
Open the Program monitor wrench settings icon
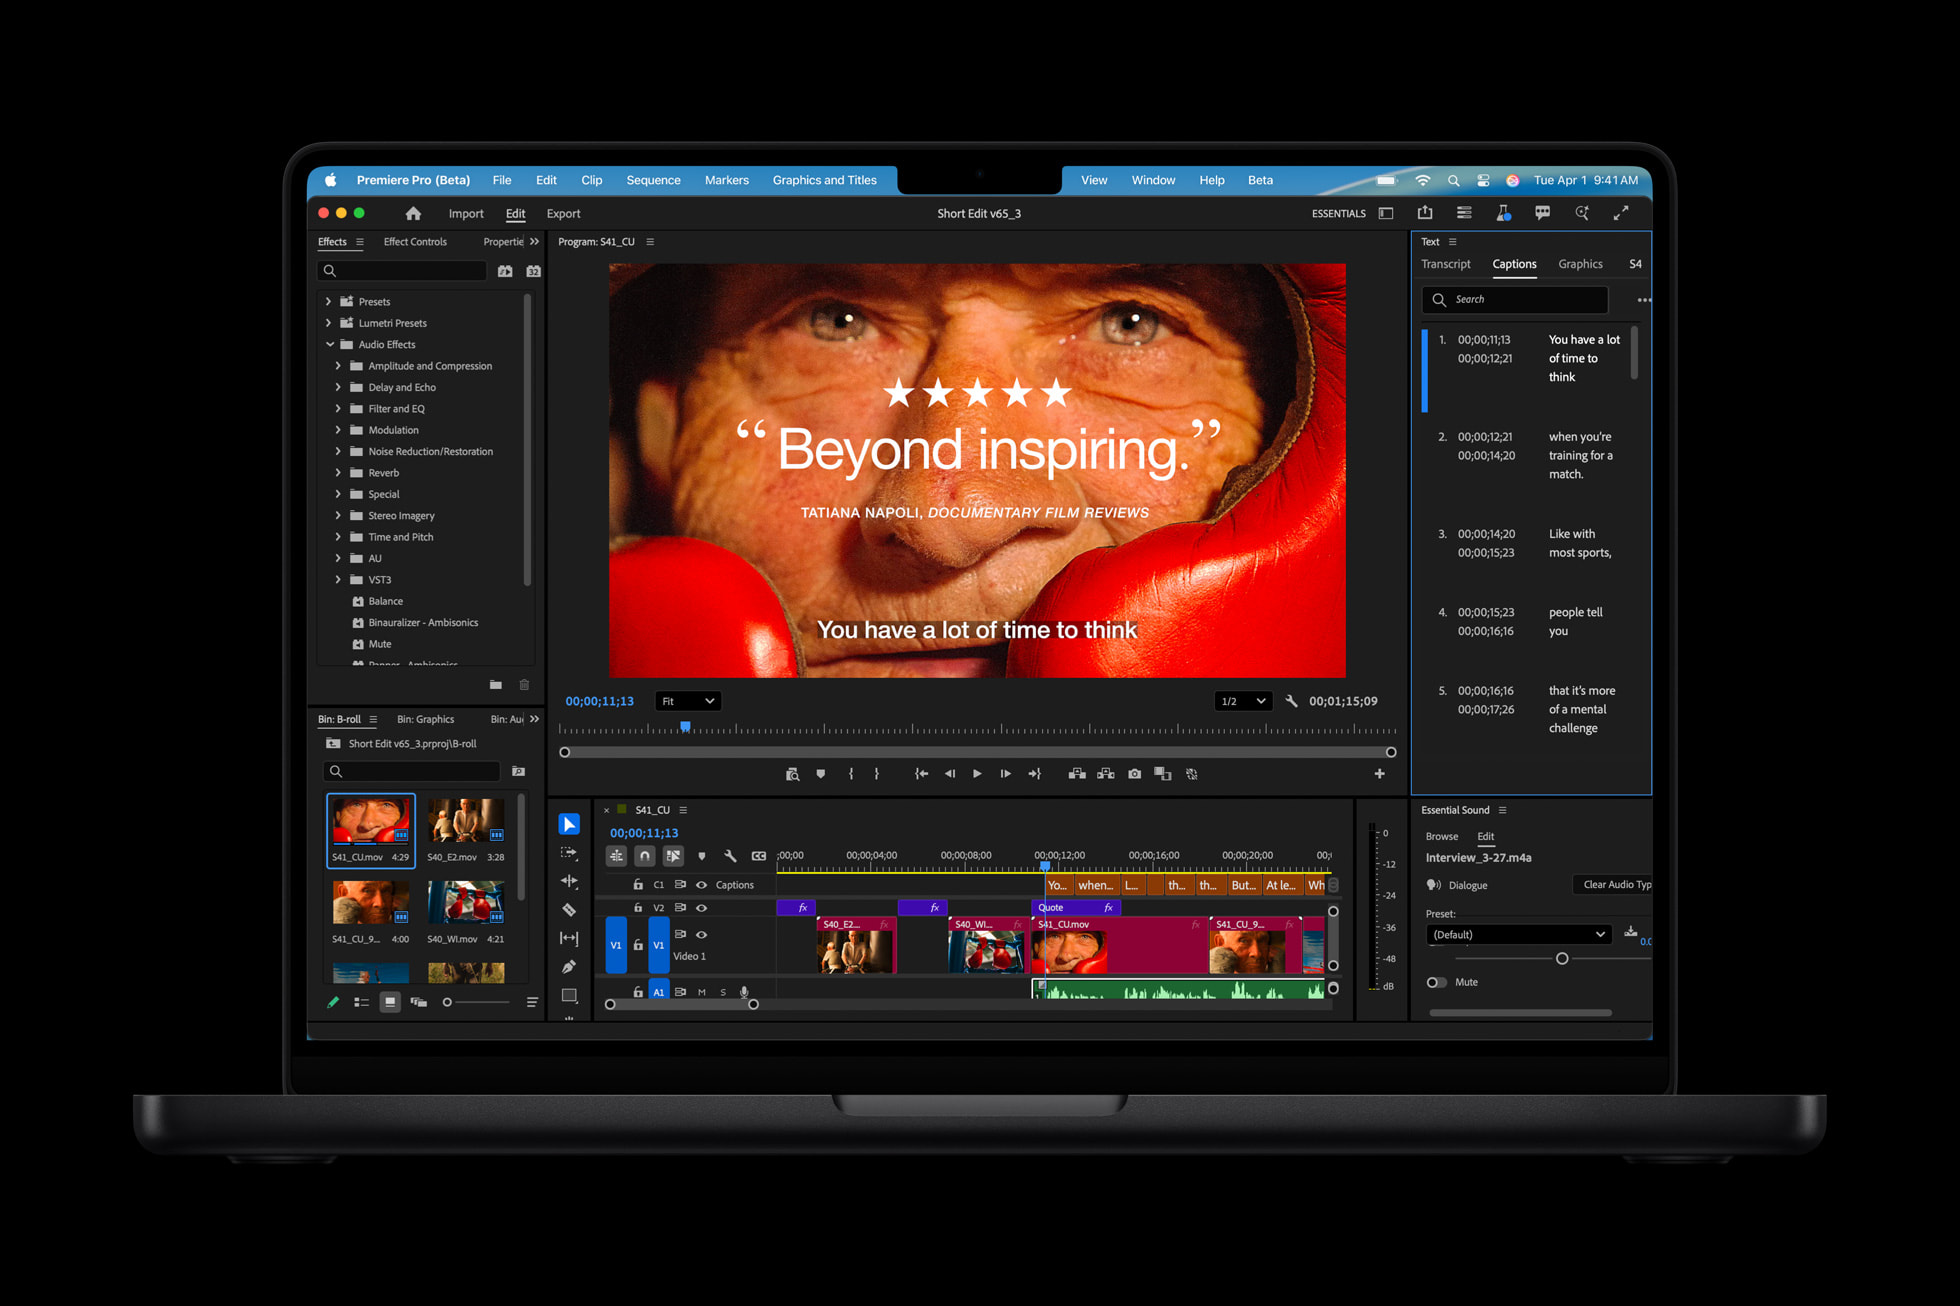click(1291, 701)
